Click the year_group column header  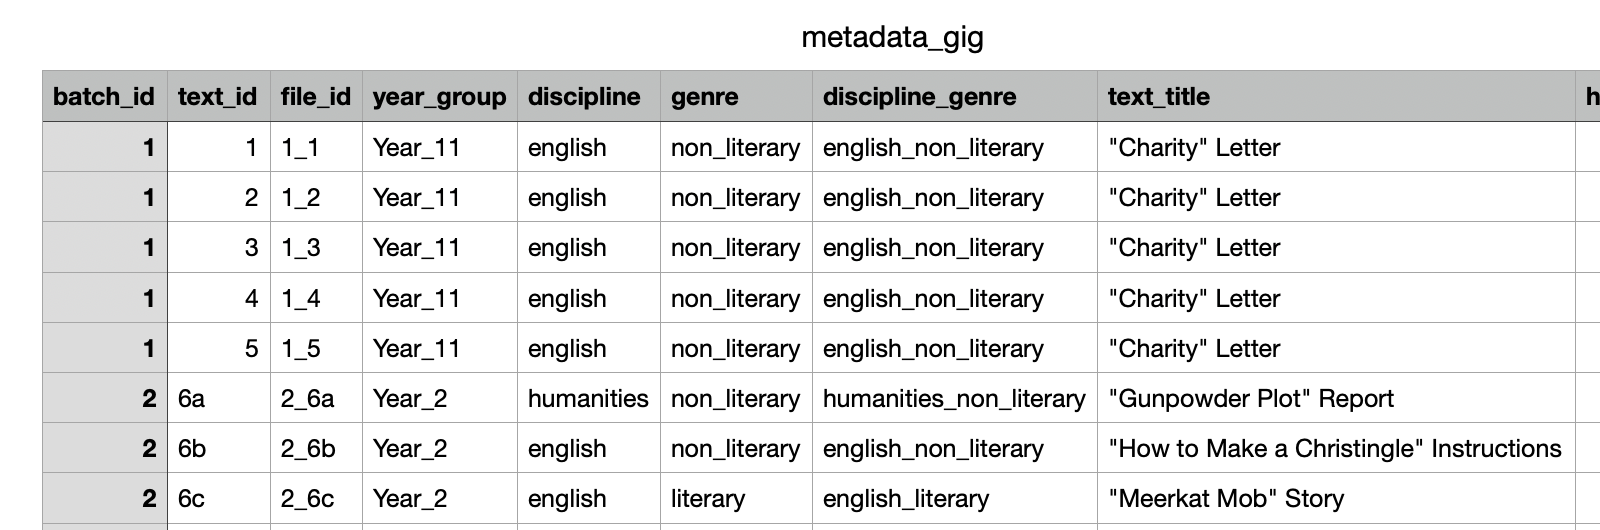coord(439,97)
